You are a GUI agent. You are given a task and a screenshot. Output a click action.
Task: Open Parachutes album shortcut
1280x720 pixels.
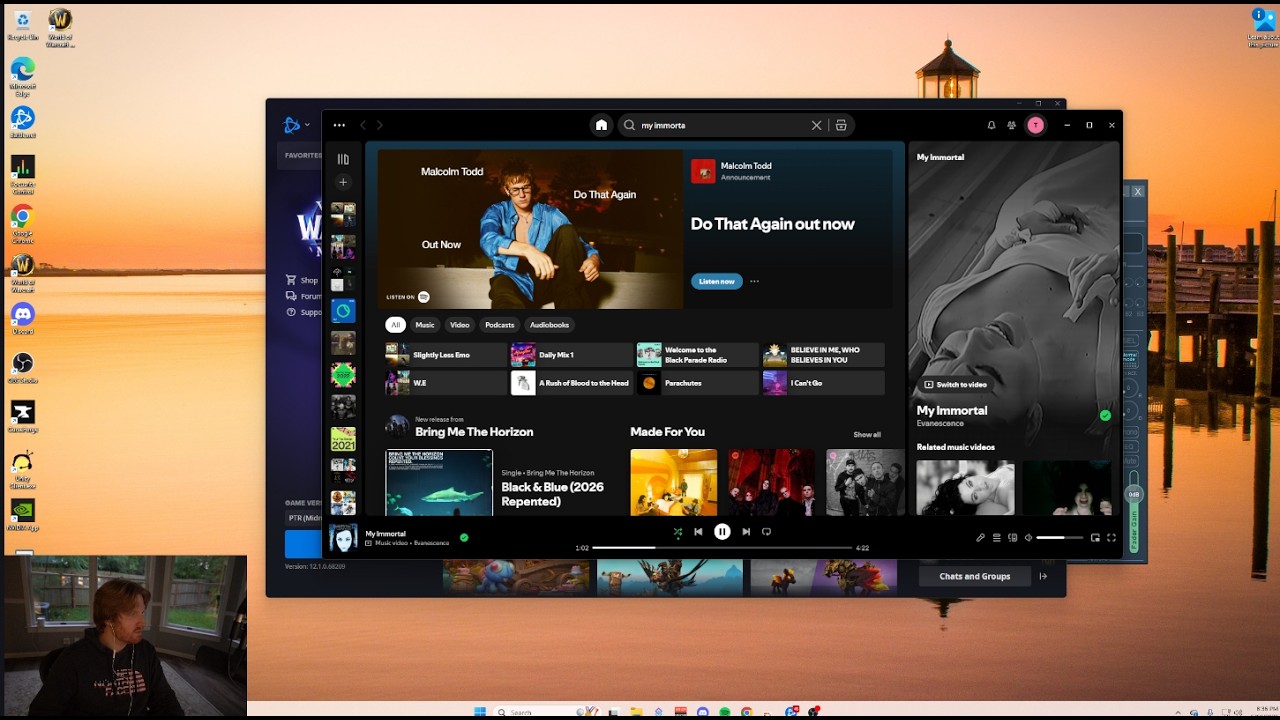click(698, 383)
